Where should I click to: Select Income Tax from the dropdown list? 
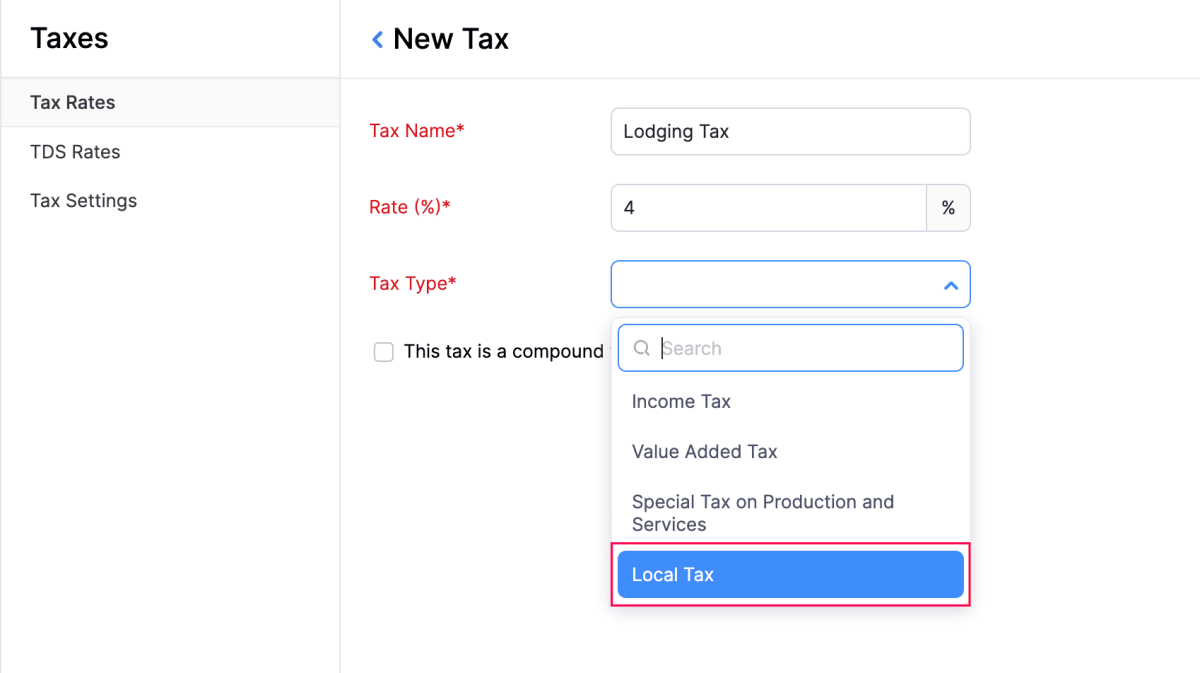click(790, 401)
